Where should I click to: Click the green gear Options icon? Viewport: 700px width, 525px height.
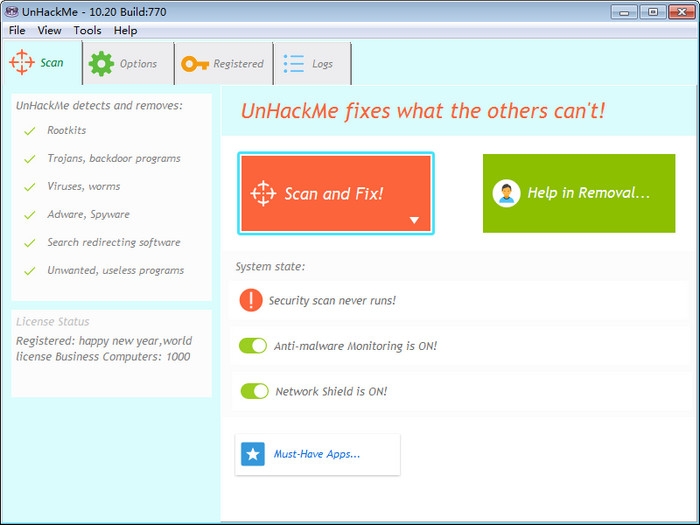[101, 63]
